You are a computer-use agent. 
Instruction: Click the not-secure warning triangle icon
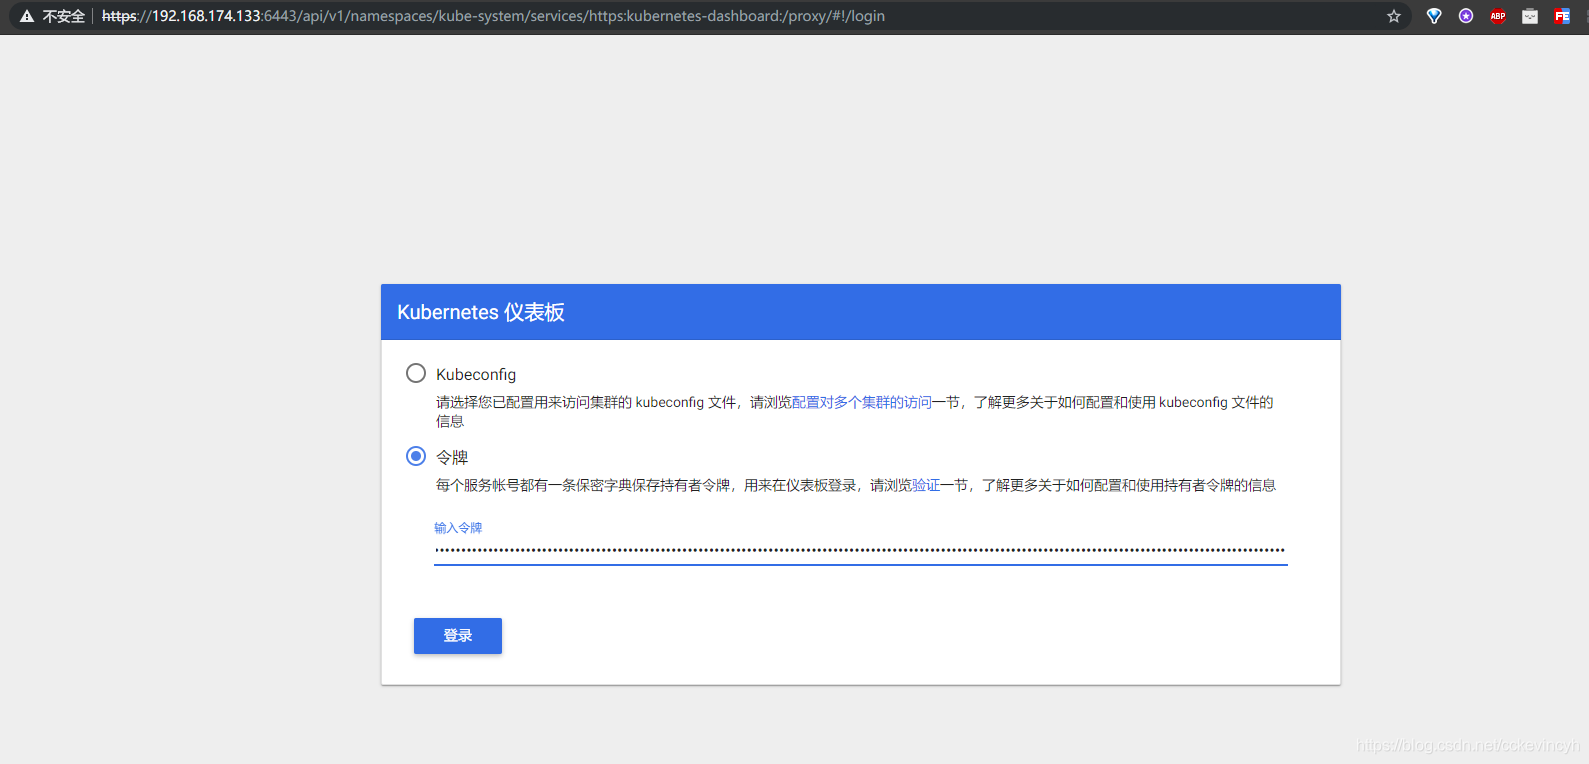click(27, 16)
